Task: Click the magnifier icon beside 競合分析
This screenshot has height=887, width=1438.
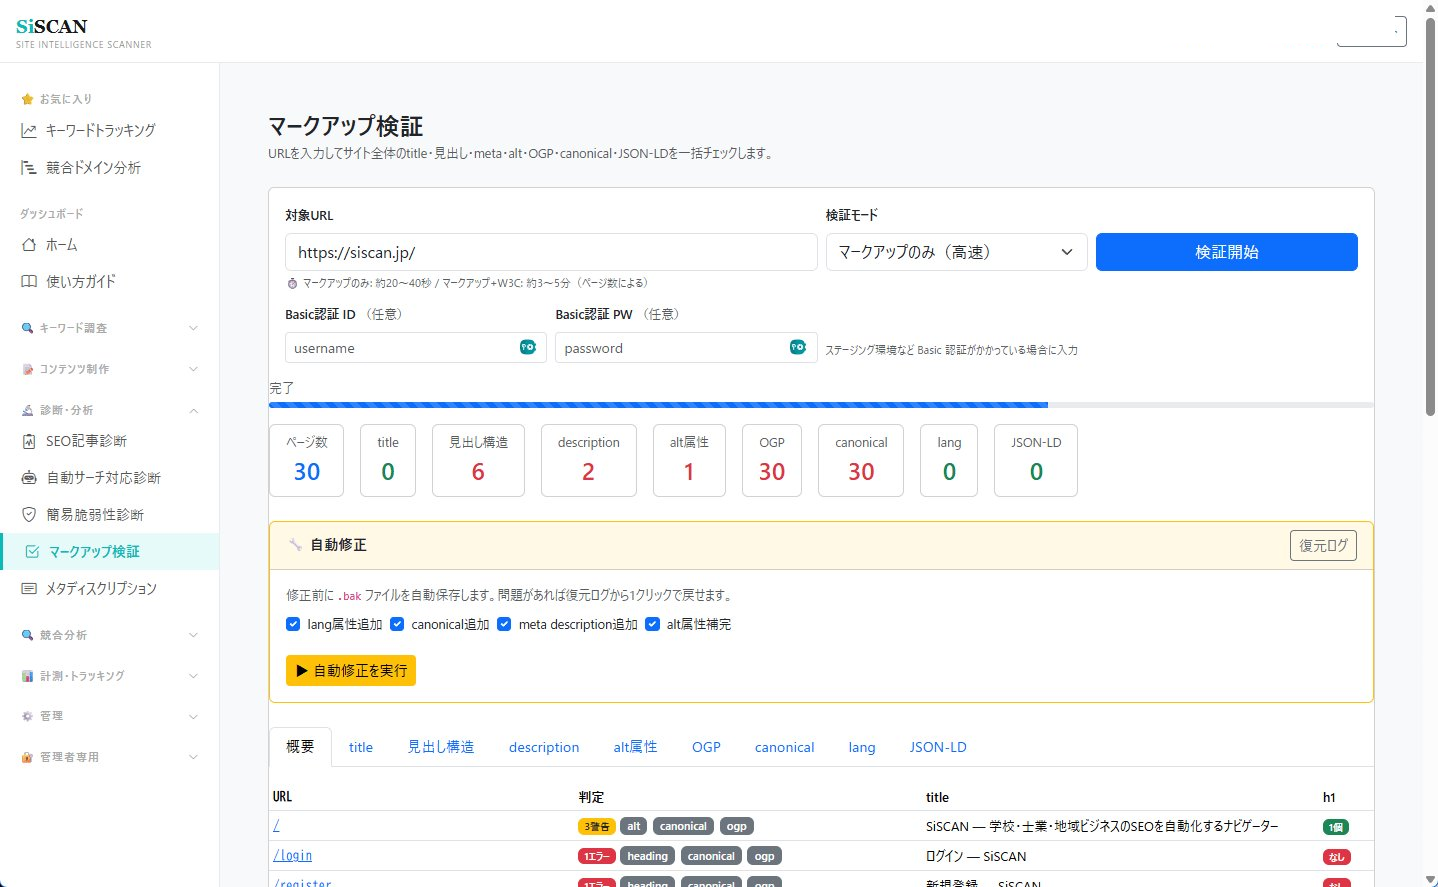Action: coord(27,635)
